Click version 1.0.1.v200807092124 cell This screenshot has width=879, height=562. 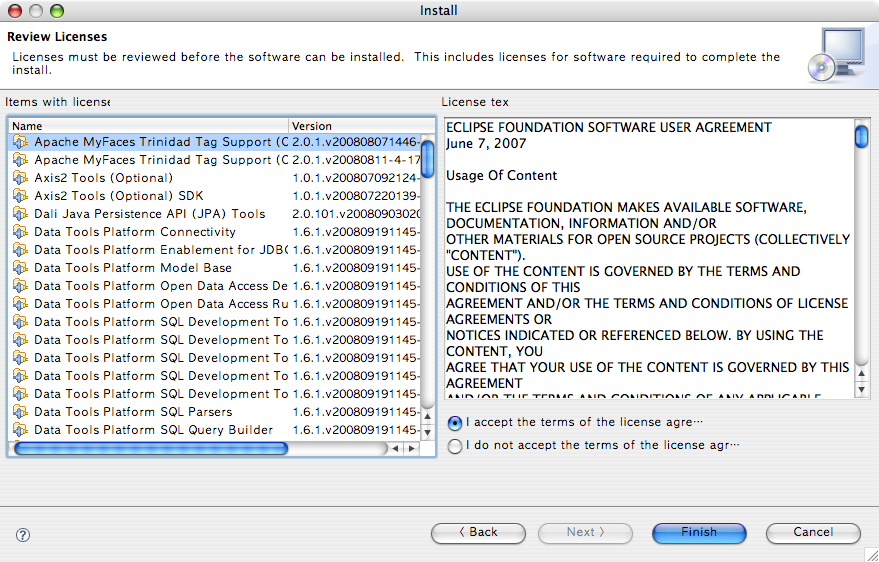pyautogui.click(x=356, y=178)
